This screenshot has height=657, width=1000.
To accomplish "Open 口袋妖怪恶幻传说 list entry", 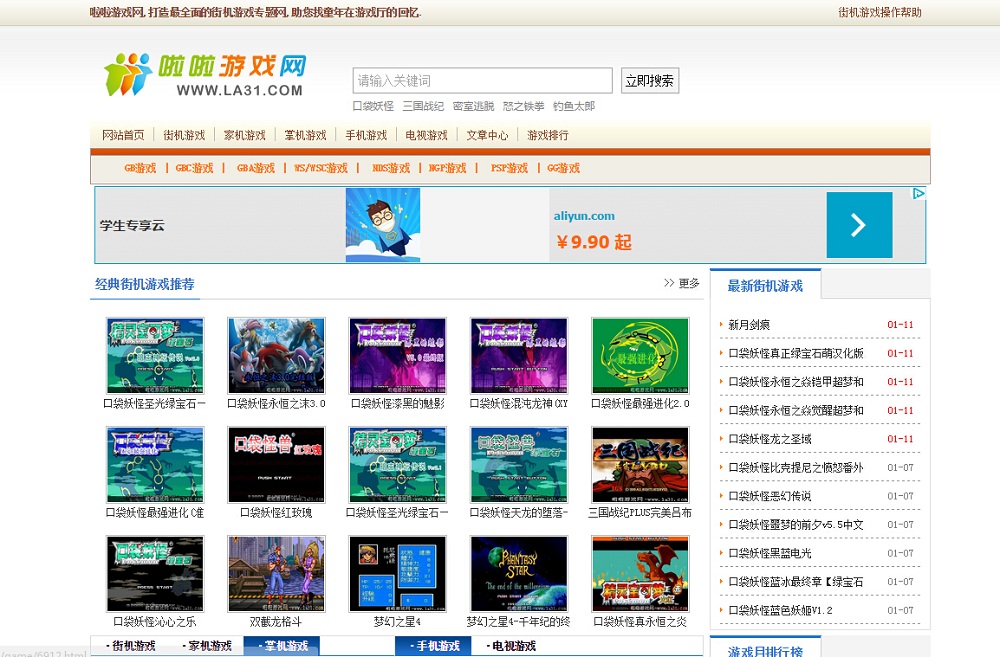I will pyautogui.click(x=770, y=496).
